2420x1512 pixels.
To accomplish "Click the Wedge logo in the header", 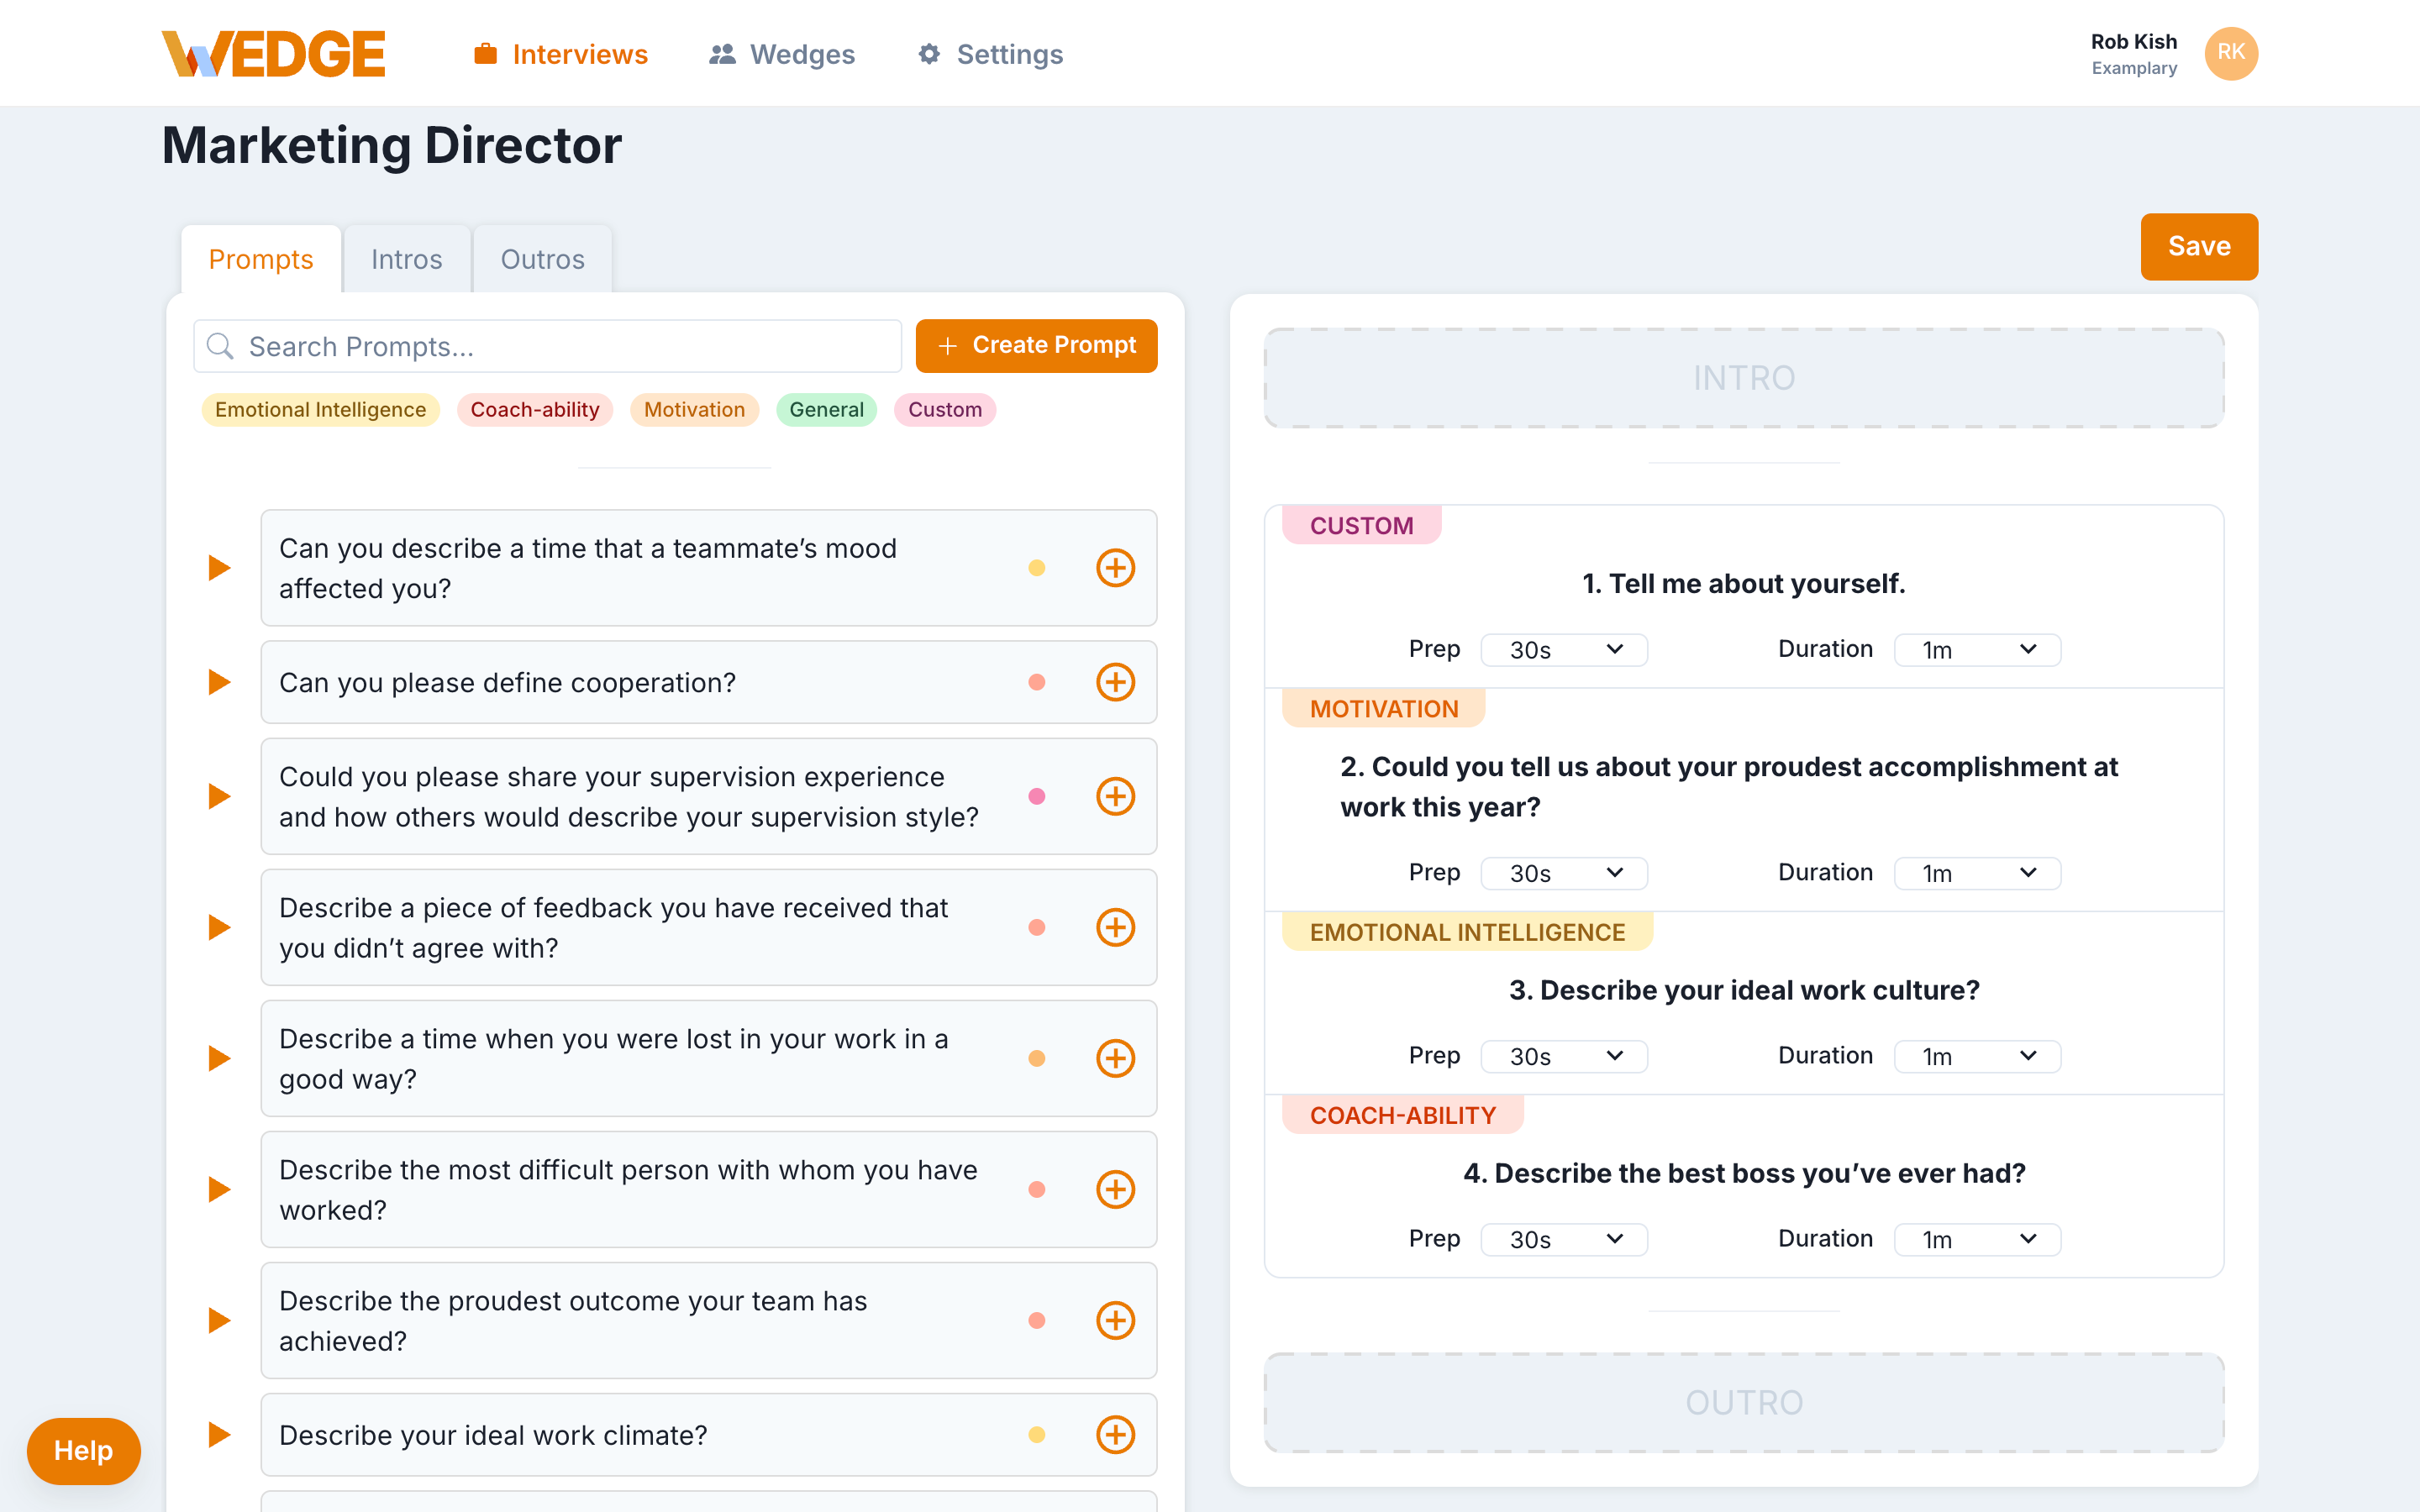I will point(274,52).
